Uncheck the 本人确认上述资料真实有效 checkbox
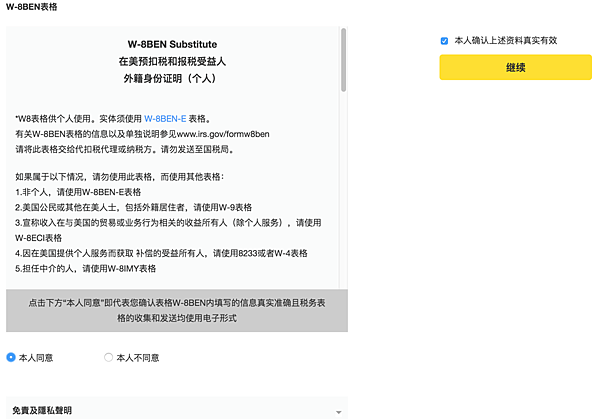The height and width of the screenshot is (419, 600). 444,41
